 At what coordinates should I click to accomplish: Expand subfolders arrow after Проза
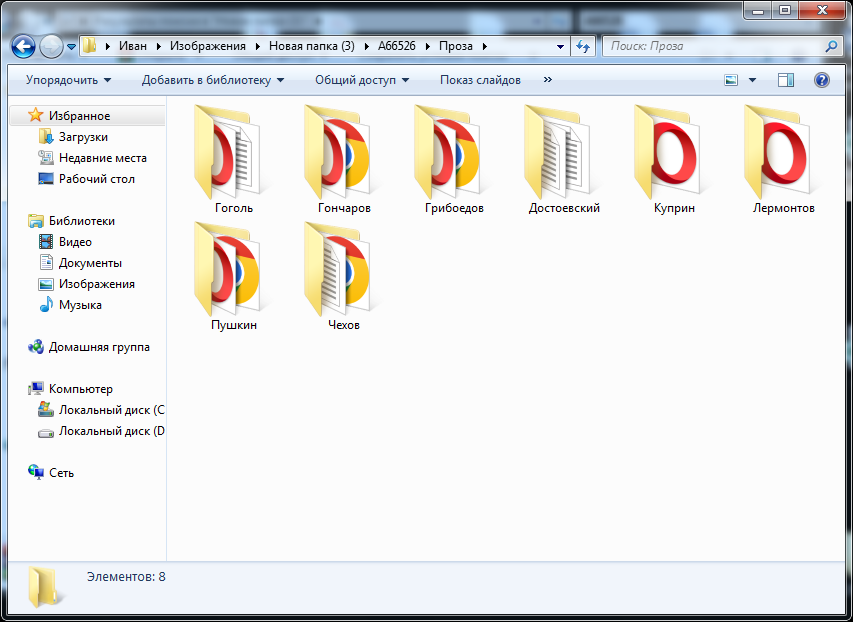pyautogui.click(x=485, y=46)
